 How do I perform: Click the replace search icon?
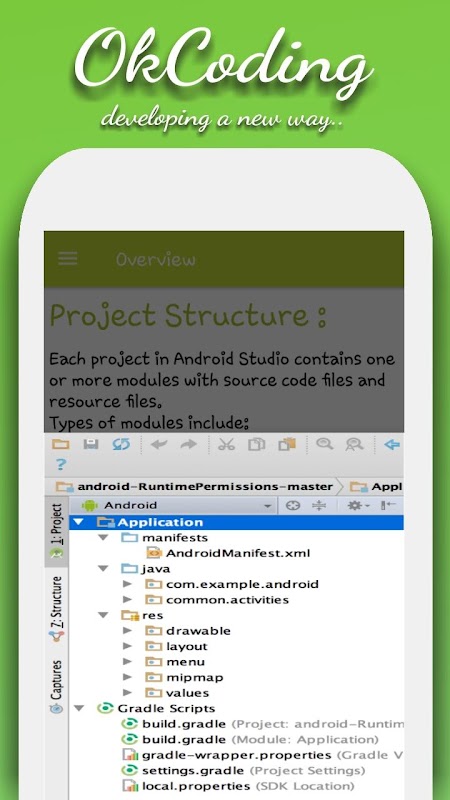pyautogui.click(x=354, y=444)
